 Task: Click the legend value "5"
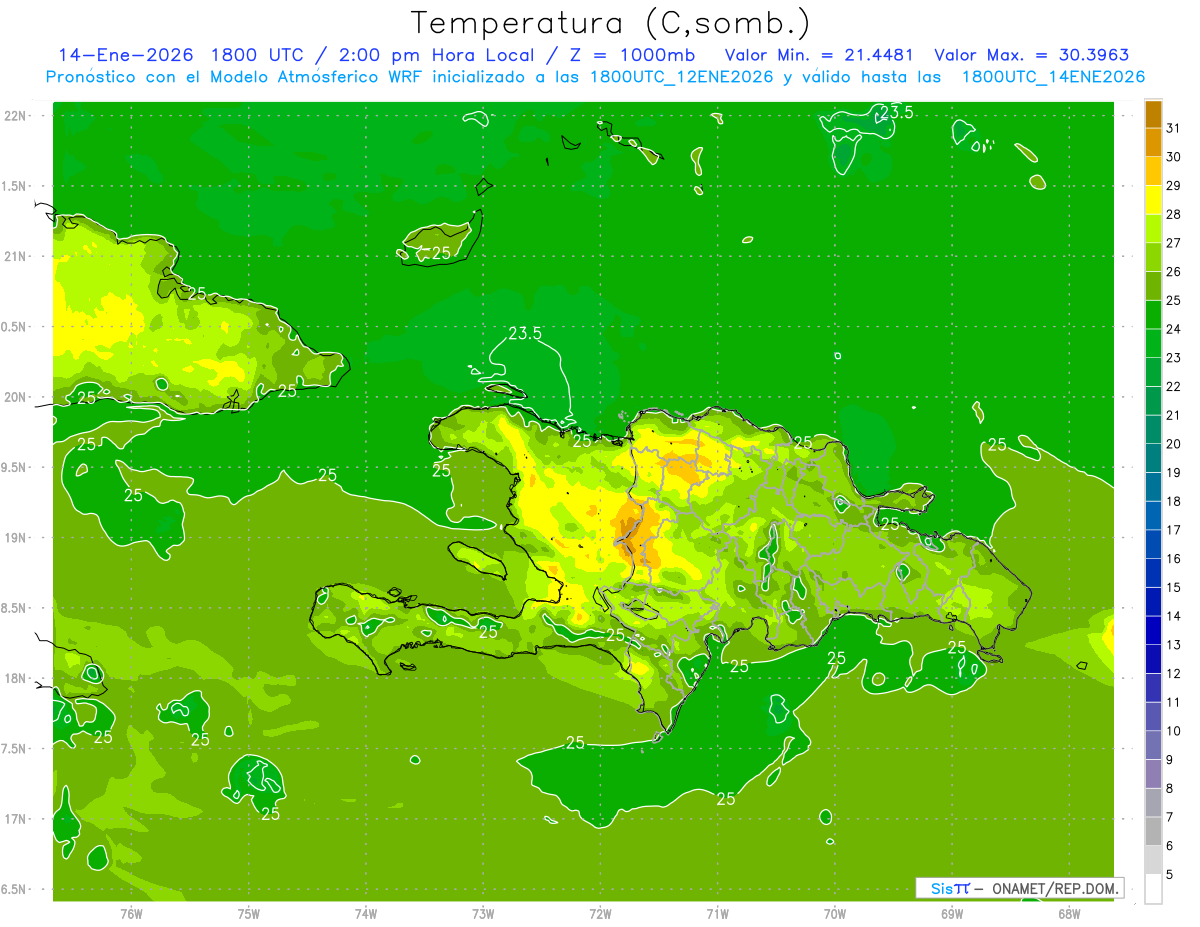(x=1171, y=875)
